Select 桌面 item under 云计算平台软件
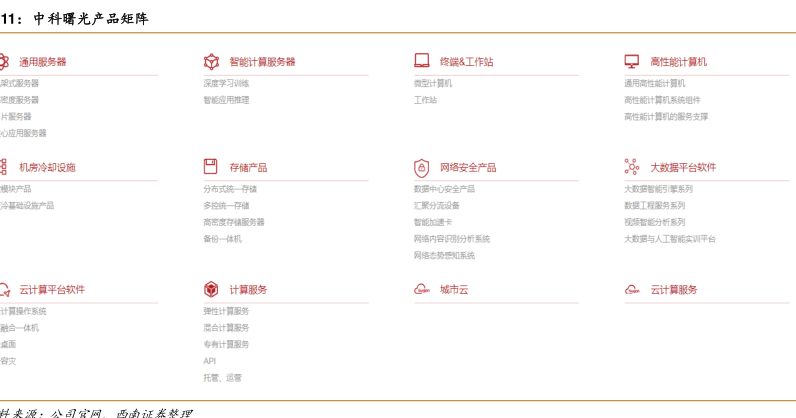This screenshot has width=796, height=418. click(8, 344)
